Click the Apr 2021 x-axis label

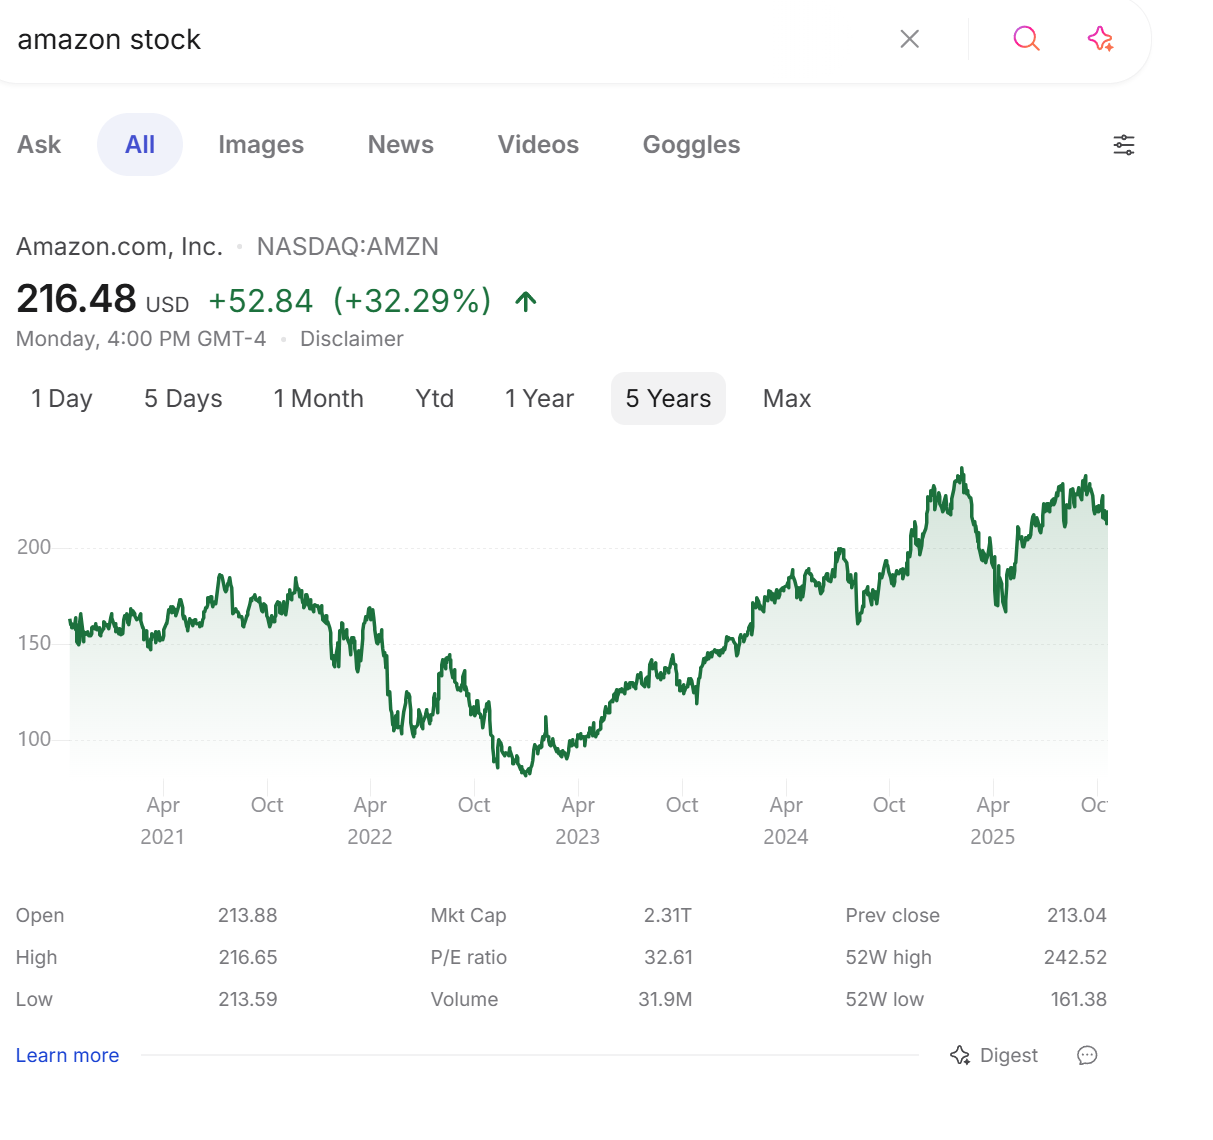[x=163, y=820]
